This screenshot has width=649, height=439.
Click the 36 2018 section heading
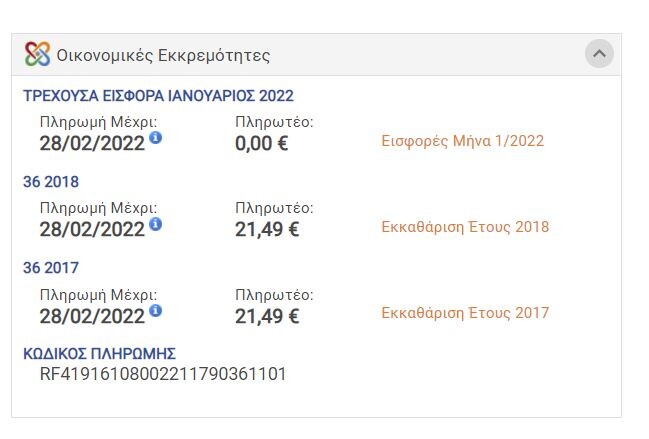(51, 182)
